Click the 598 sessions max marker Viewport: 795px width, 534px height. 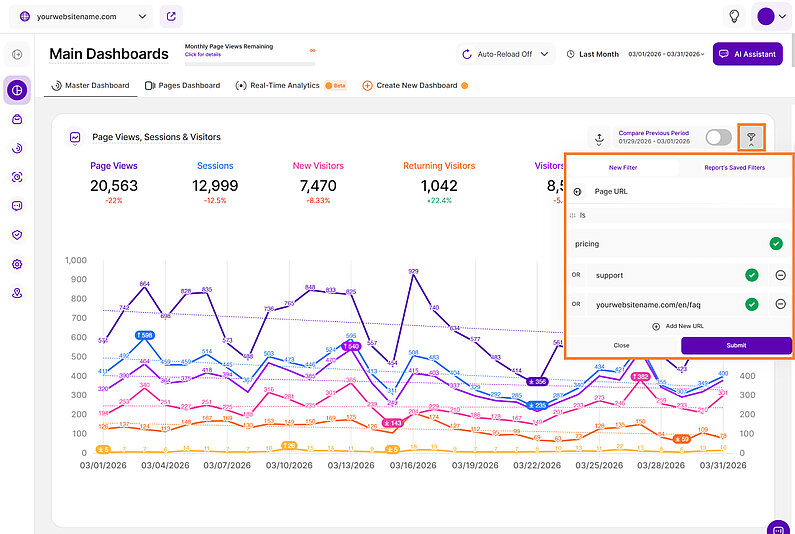click(x=144, y=336)
